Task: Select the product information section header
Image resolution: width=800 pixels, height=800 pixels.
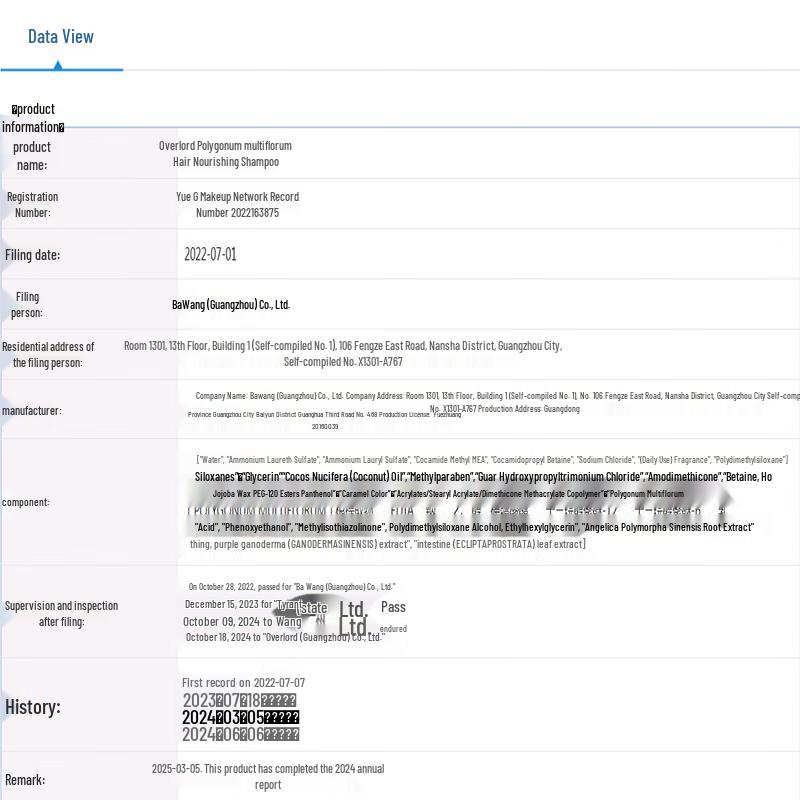Action: 33,118
